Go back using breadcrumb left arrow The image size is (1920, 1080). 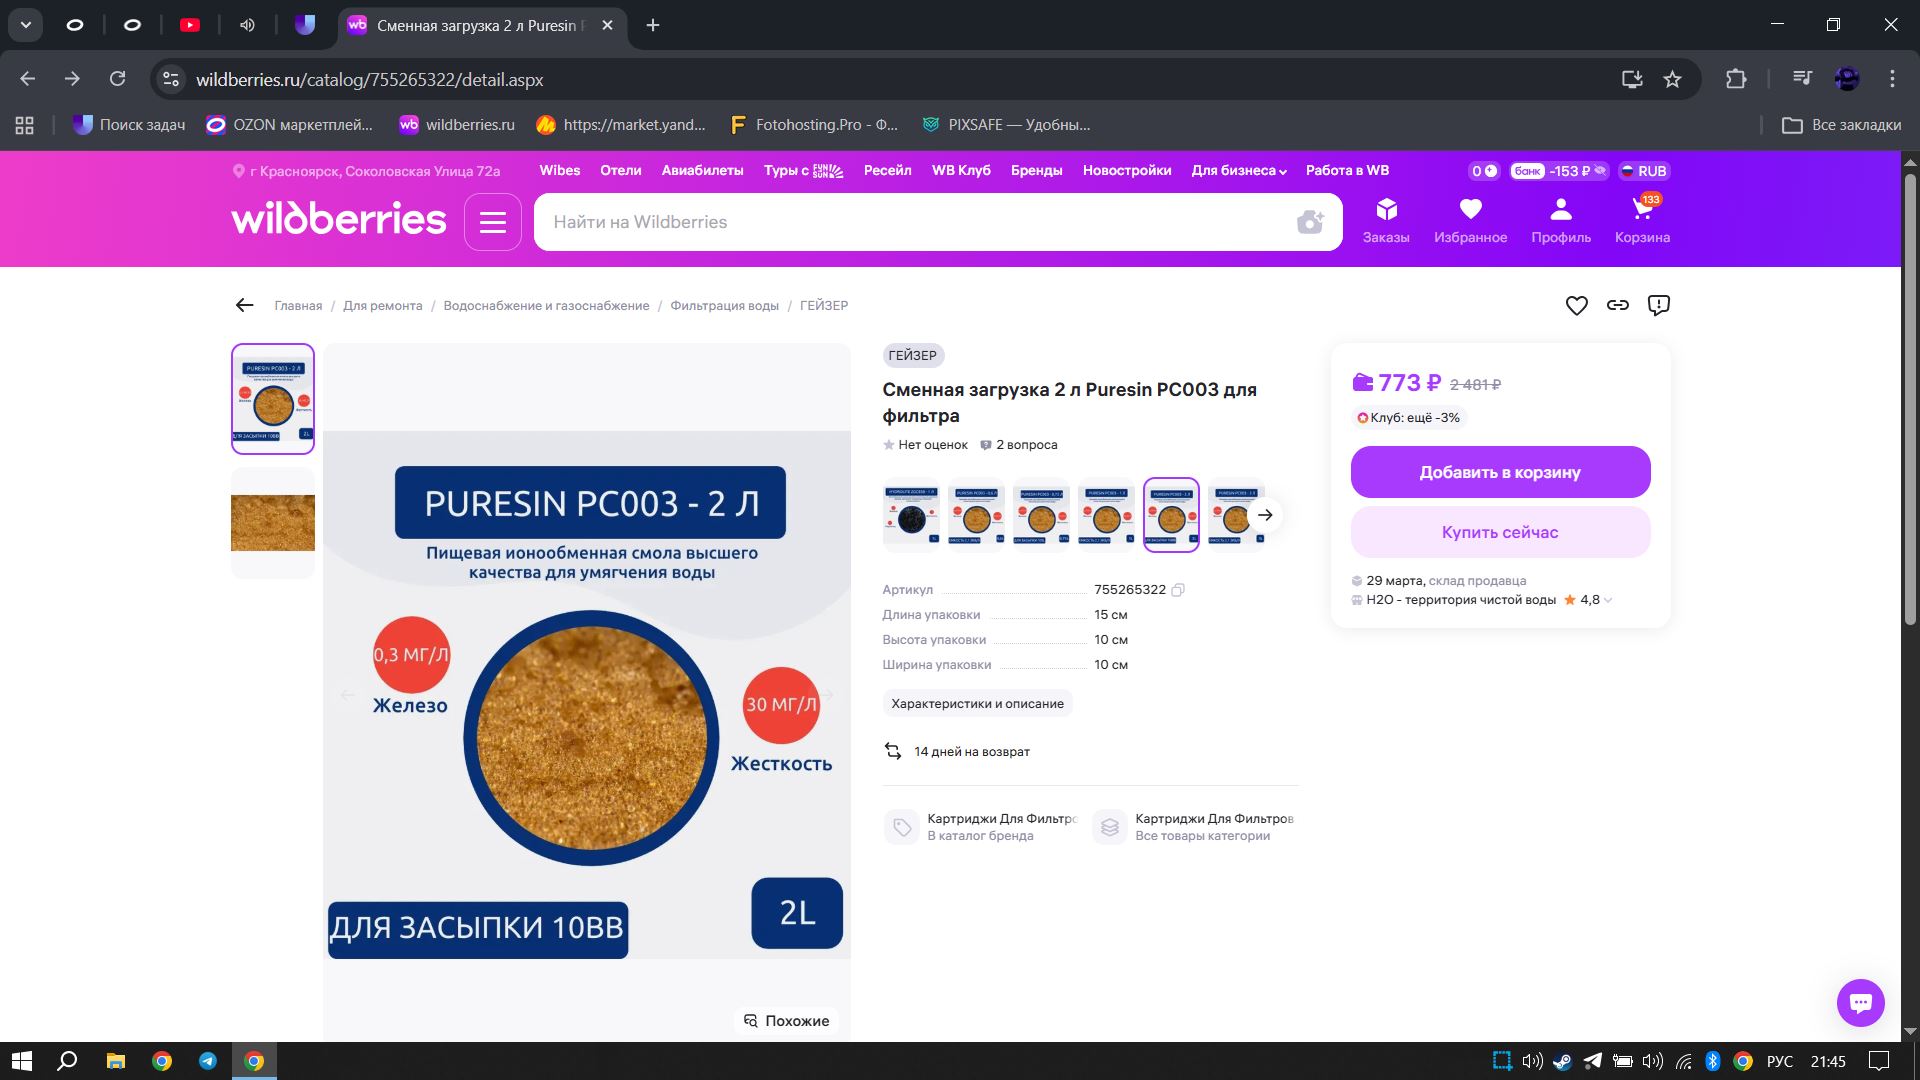(245, 306)
